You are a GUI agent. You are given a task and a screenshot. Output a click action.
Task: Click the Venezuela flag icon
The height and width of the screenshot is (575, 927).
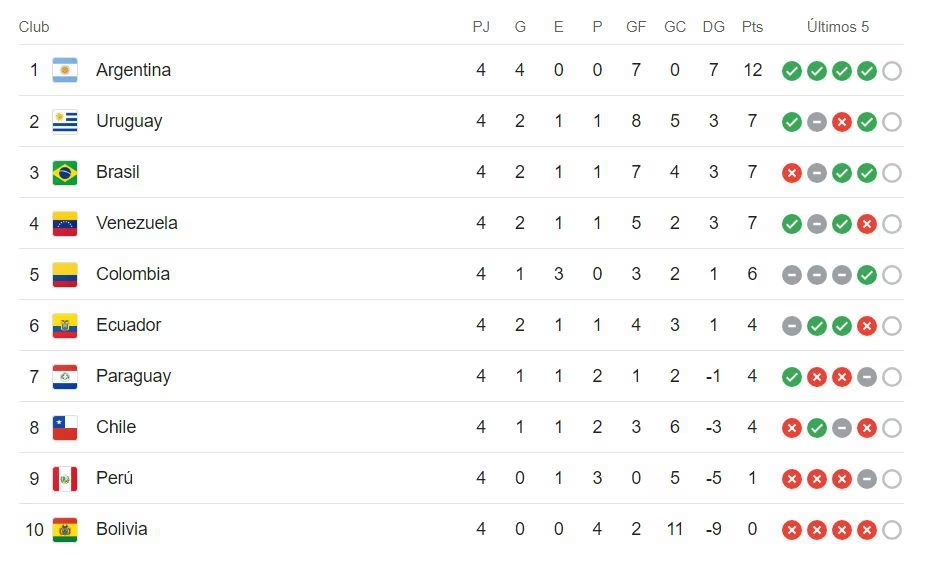65,223
